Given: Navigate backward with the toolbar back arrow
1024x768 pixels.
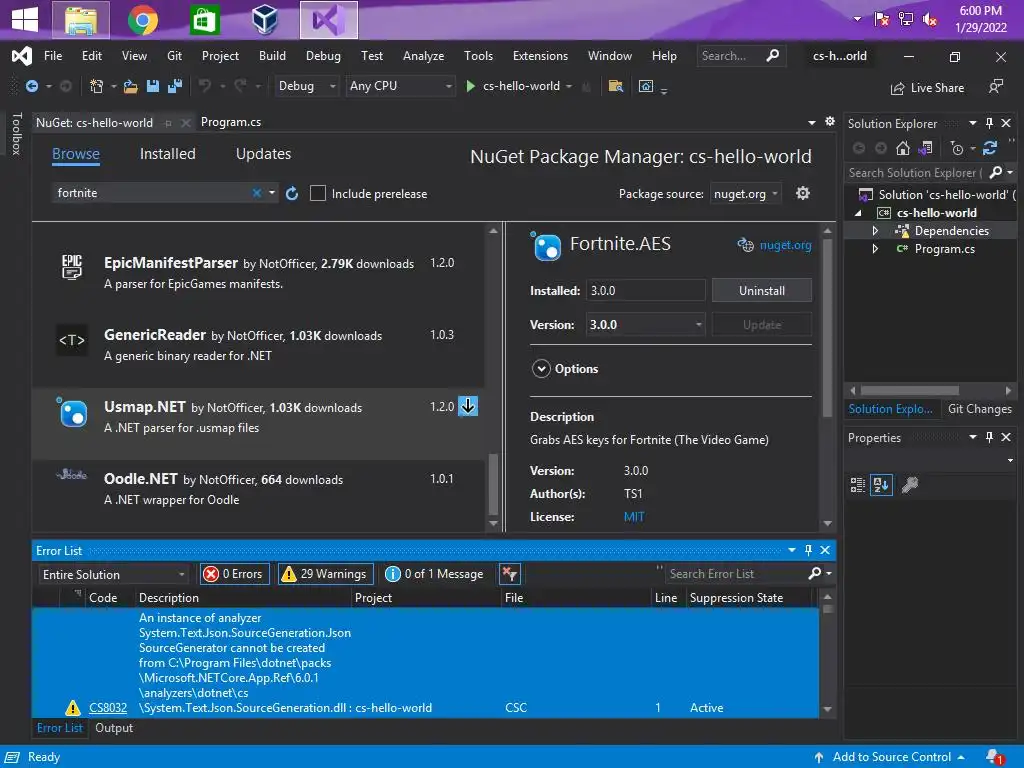Looking at the screenshot, I should click(x=31, y=86).
